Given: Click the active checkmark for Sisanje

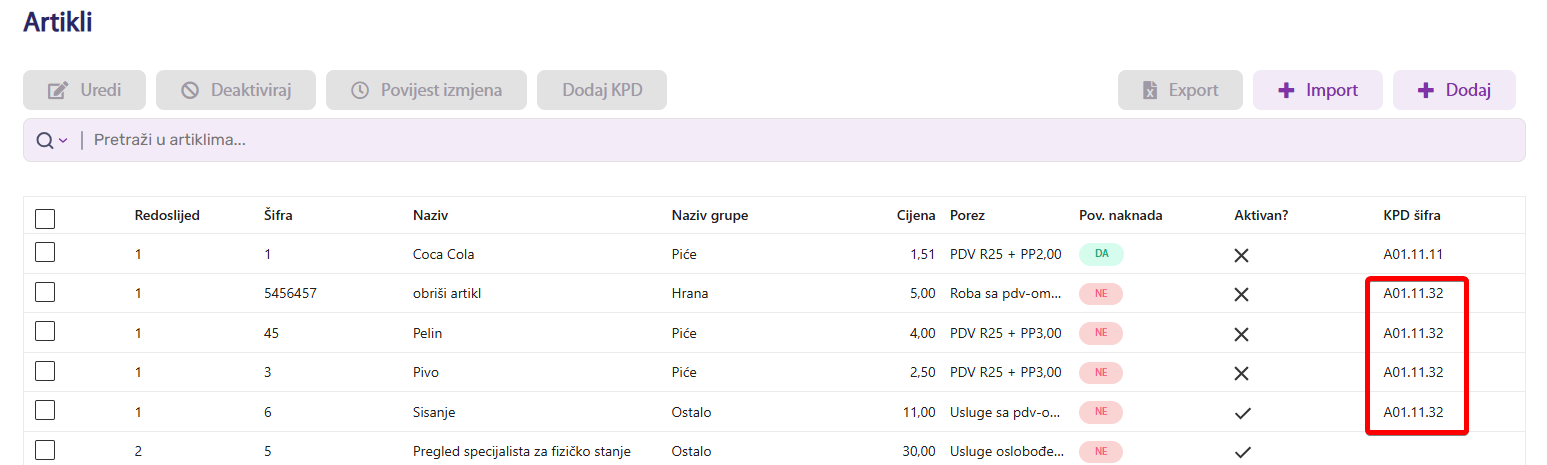Looking at the screenshot, I should point(1242,412).
